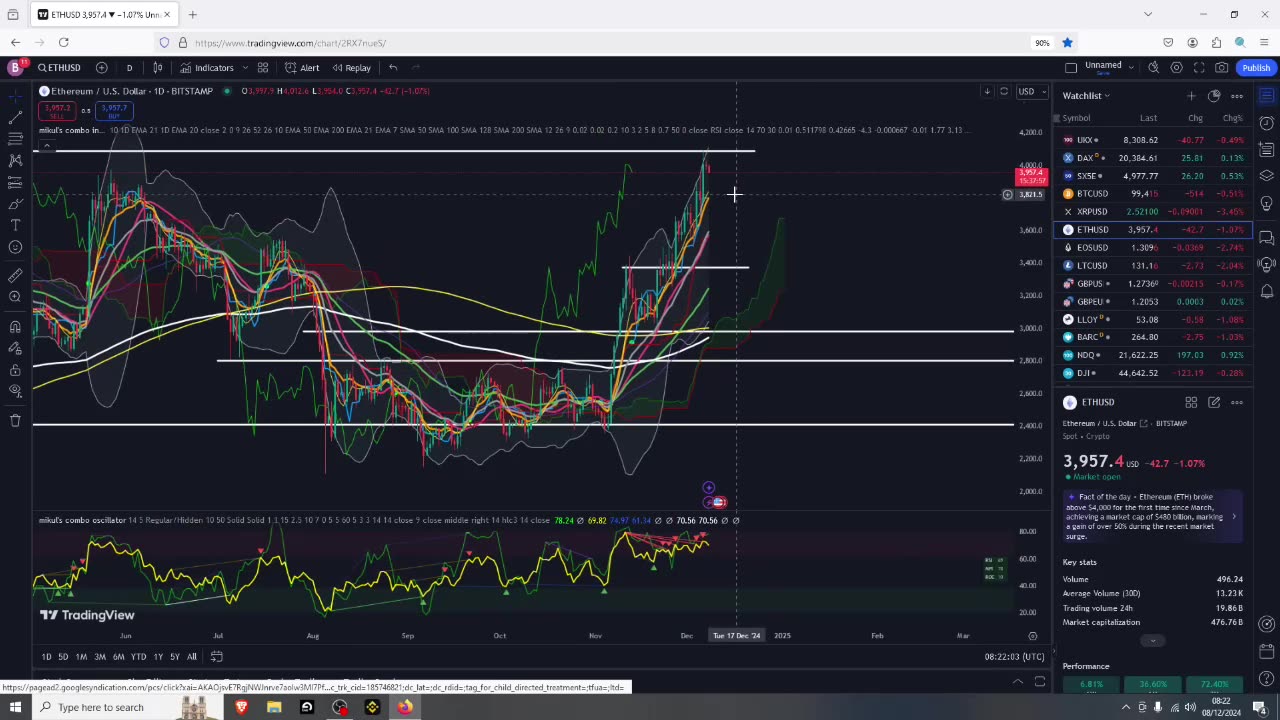This screenshot has height=720, width=1280.
Task: Open File Explorer from the taskbar
Action: point(274,708)
